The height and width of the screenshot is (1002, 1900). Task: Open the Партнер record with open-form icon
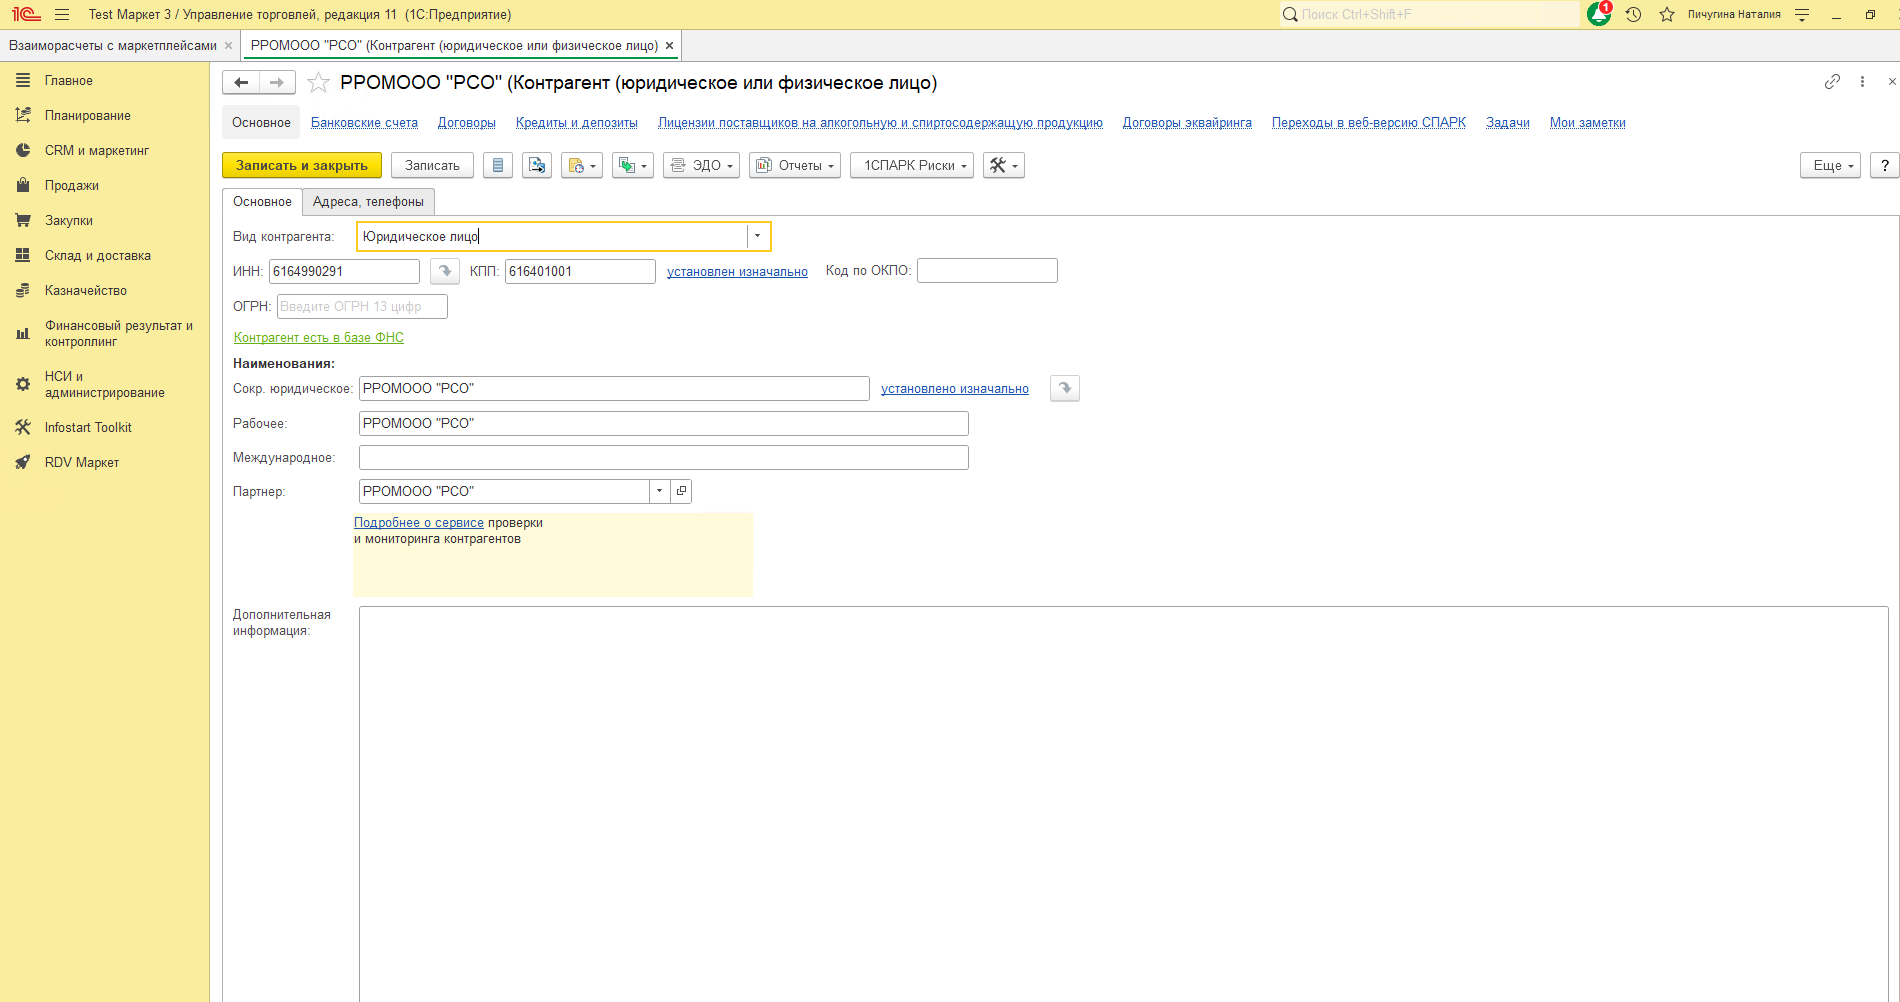(x=681, y=491)
